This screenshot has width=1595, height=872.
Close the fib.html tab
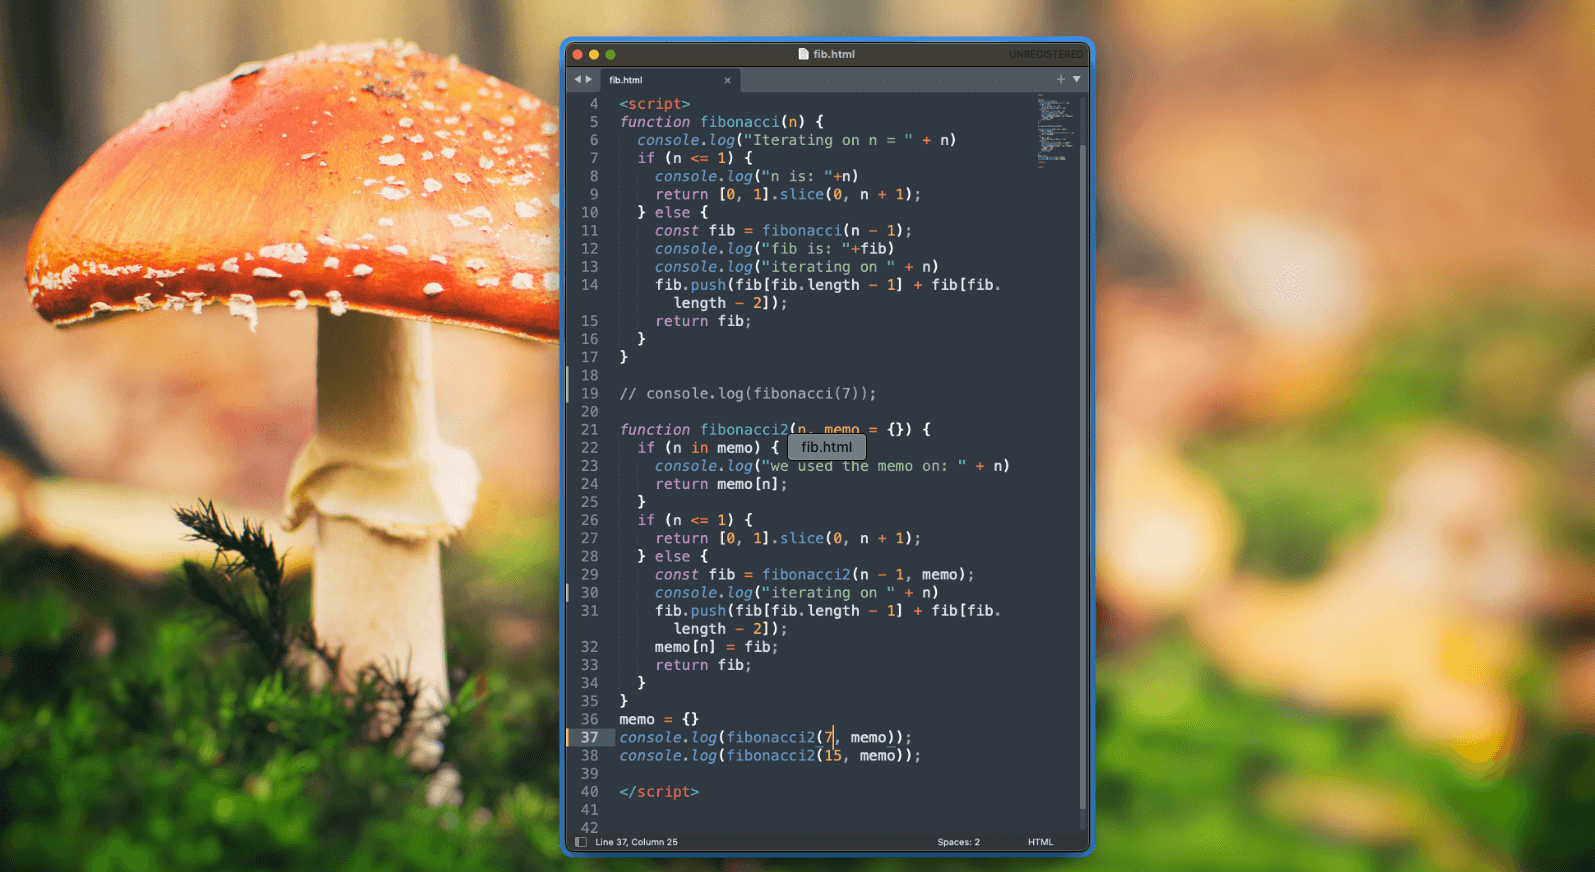(727, 80)
